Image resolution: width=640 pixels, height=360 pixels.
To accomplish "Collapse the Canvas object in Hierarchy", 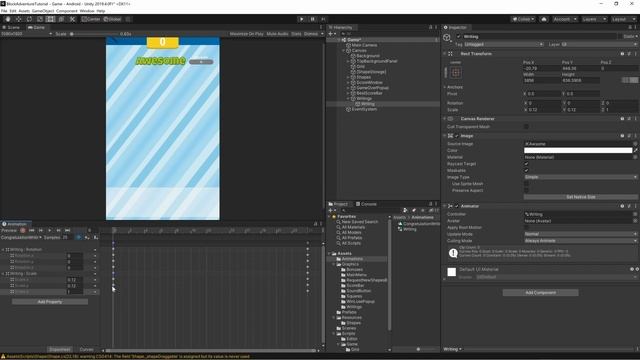I will coord(344,51).
